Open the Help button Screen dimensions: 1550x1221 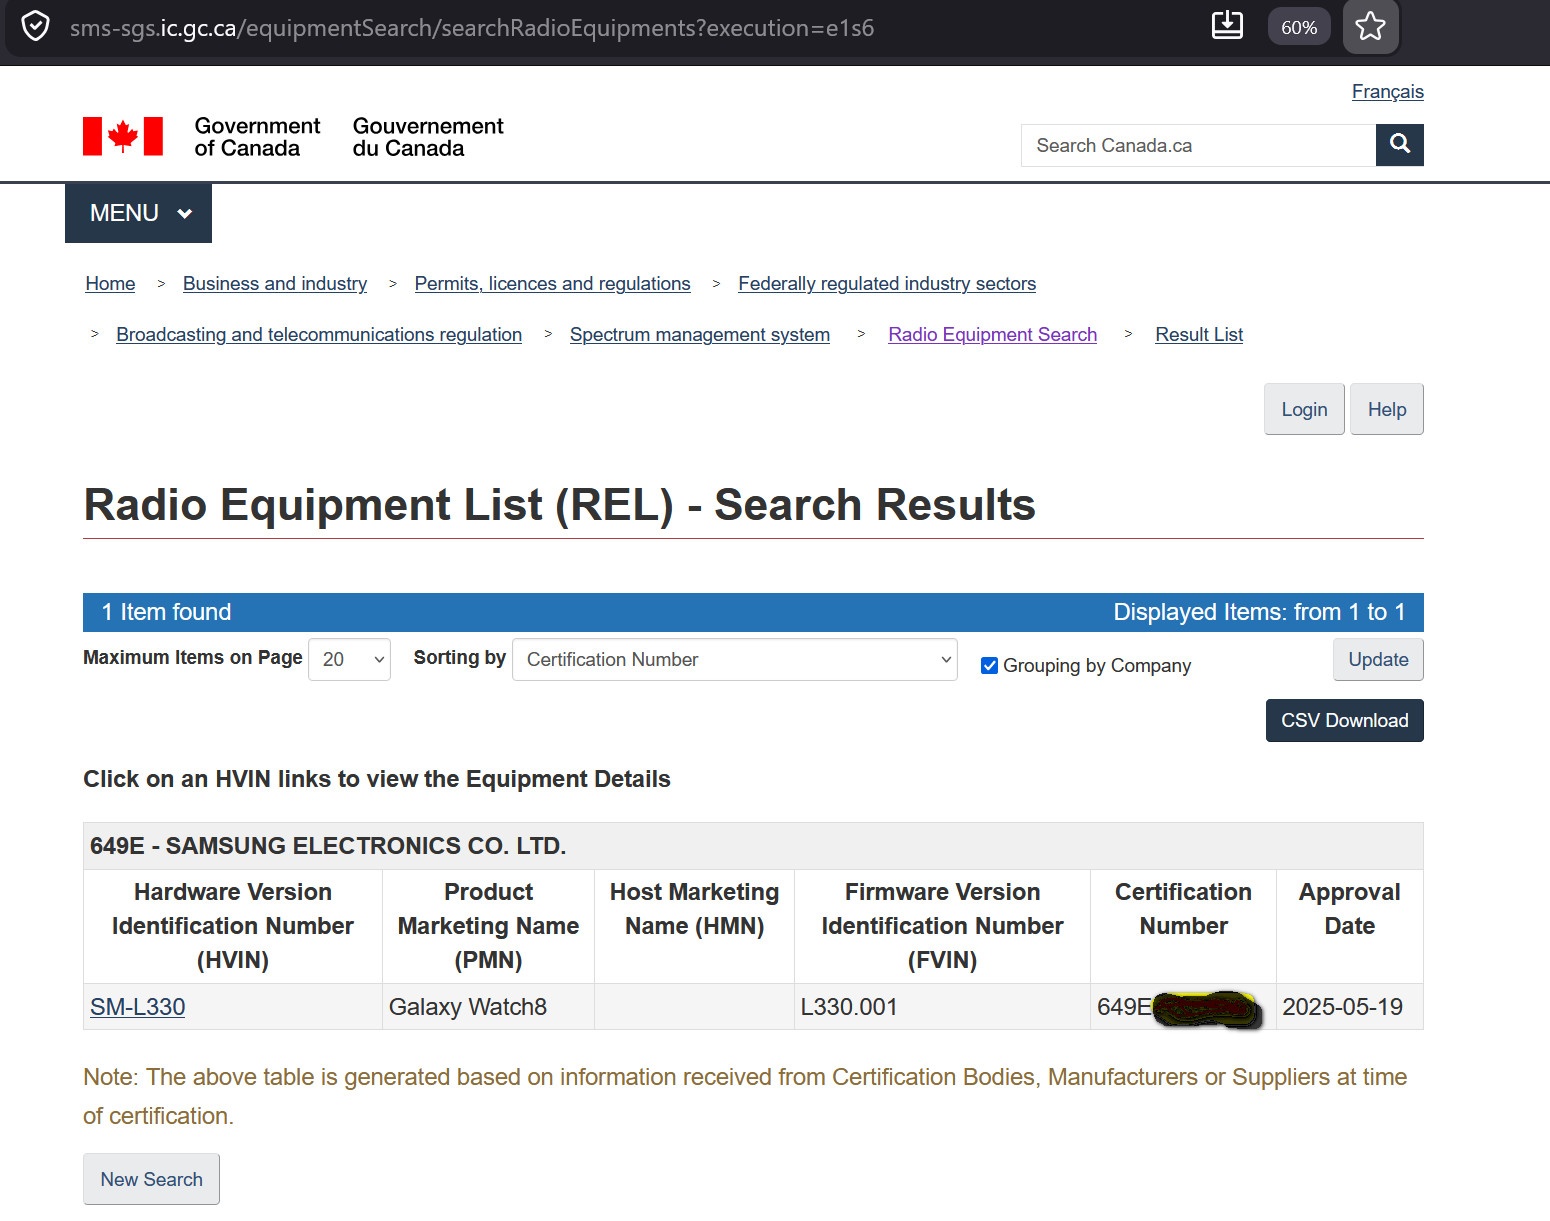(1387, 409)
